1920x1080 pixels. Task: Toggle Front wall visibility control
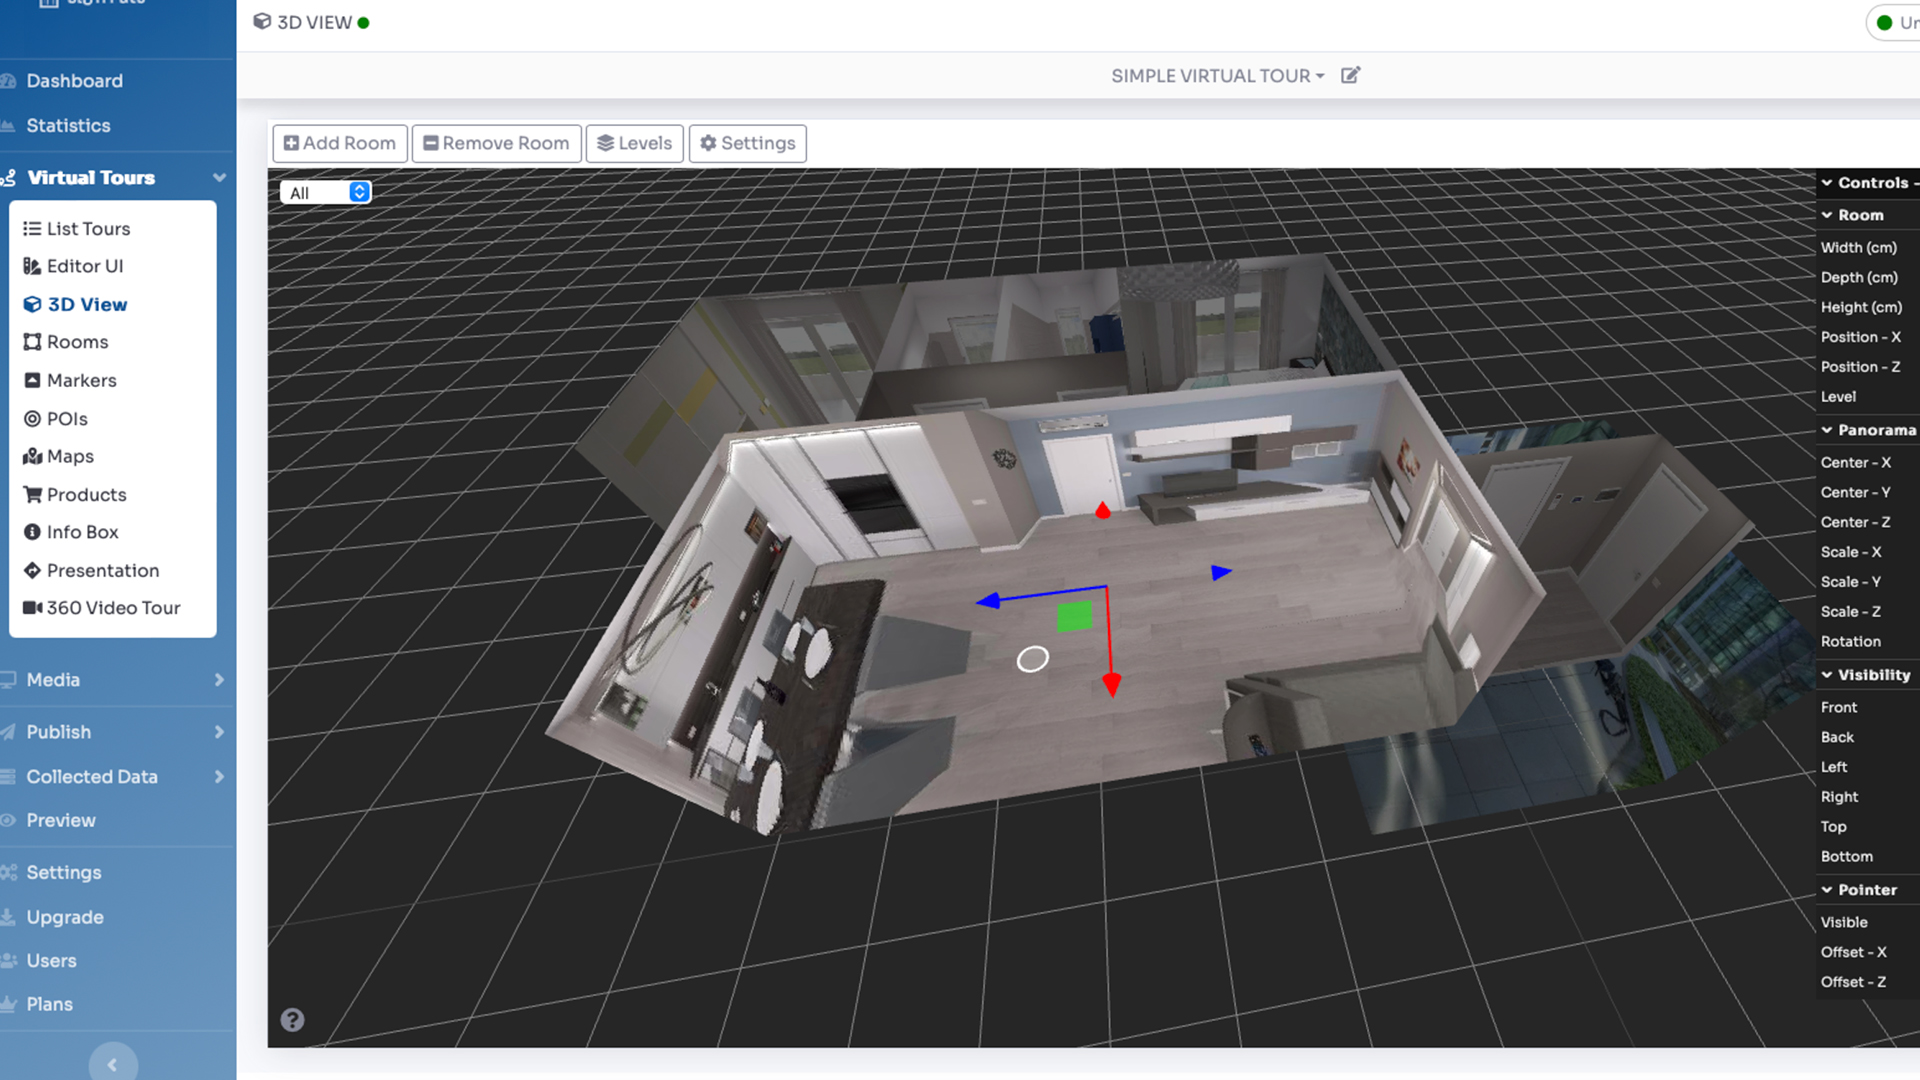[1868, 707]
